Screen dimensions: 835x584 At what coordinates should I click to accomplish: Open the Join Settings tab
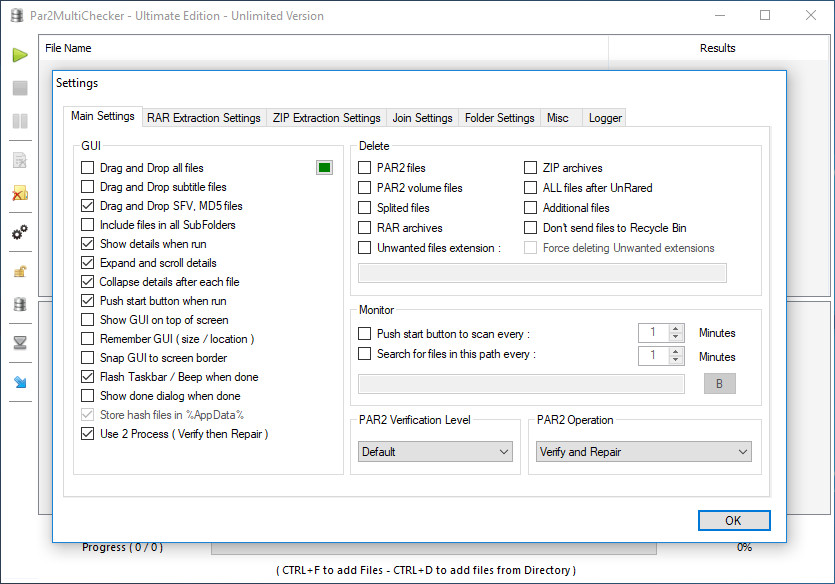(422, 118)
